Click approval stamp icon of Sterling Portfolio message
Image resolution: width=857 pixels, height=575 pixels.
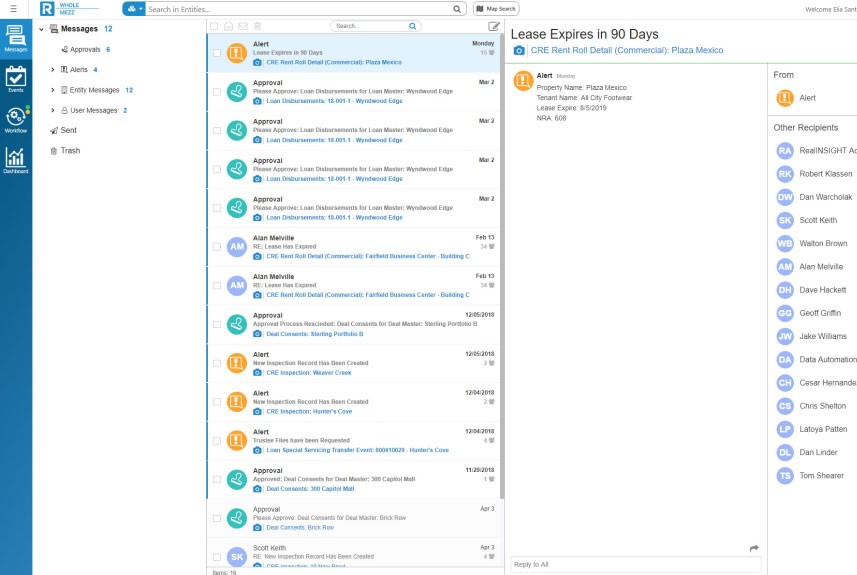pyautogui.click(x=237, y=325)
